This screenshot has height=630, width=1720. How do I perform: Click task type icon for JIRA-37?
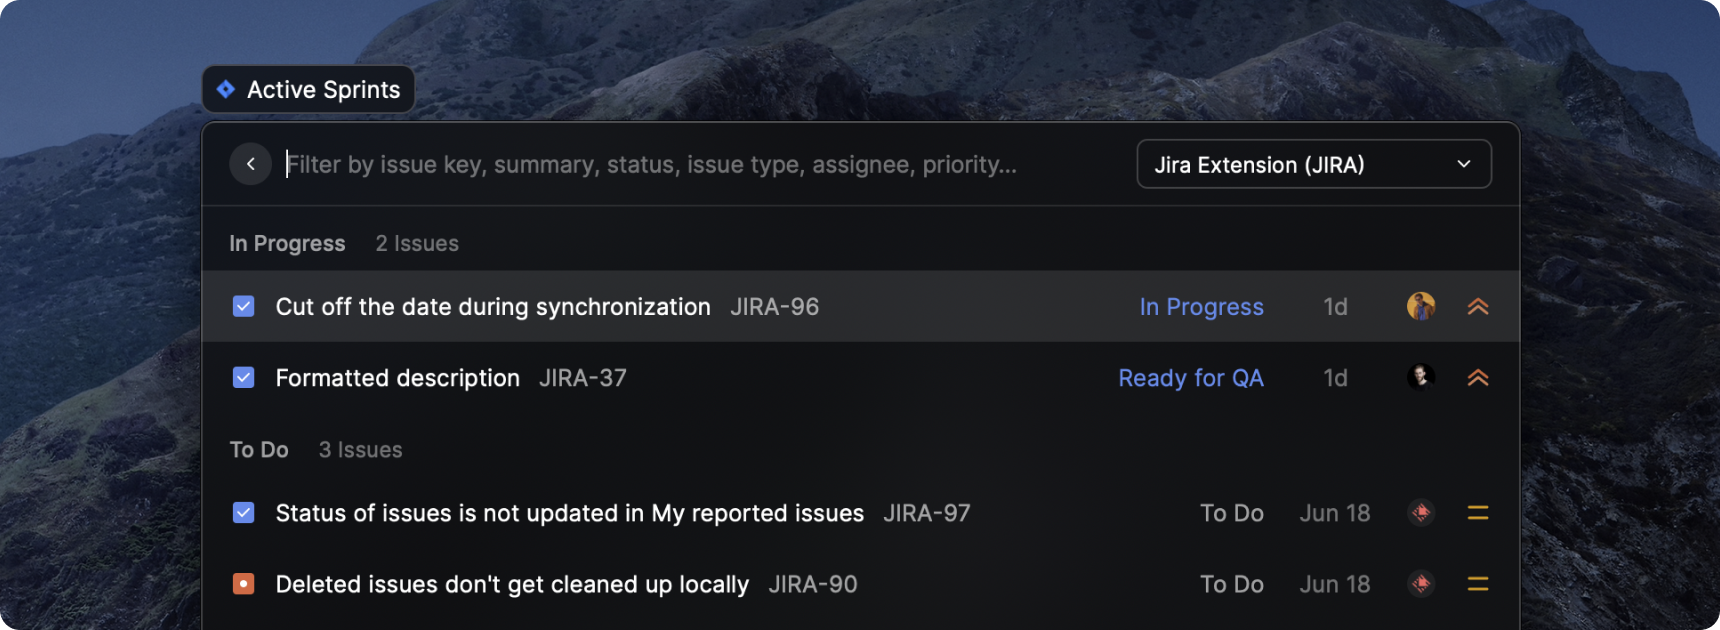pyautogui.click(x=243, y=377)
